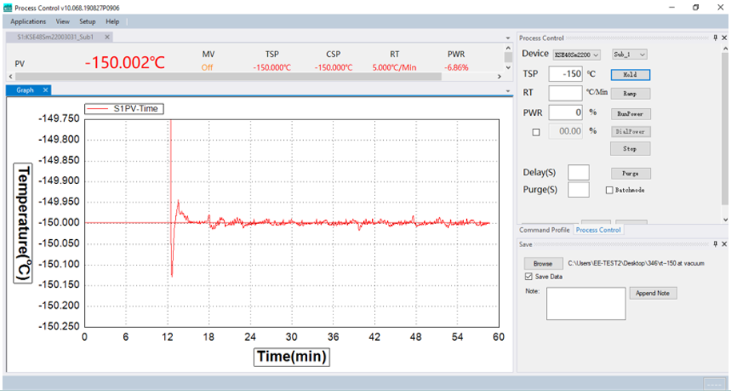This screenshot has width=731, height=391.
Task: Click the Ramp button
Action: pos(630,94)
